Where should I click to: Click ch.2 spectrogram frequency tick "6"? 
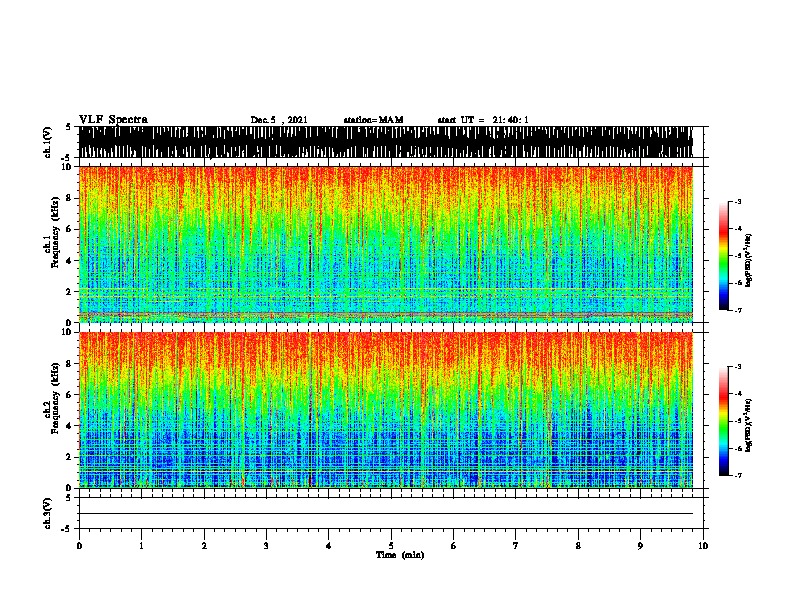coord(70,395)
